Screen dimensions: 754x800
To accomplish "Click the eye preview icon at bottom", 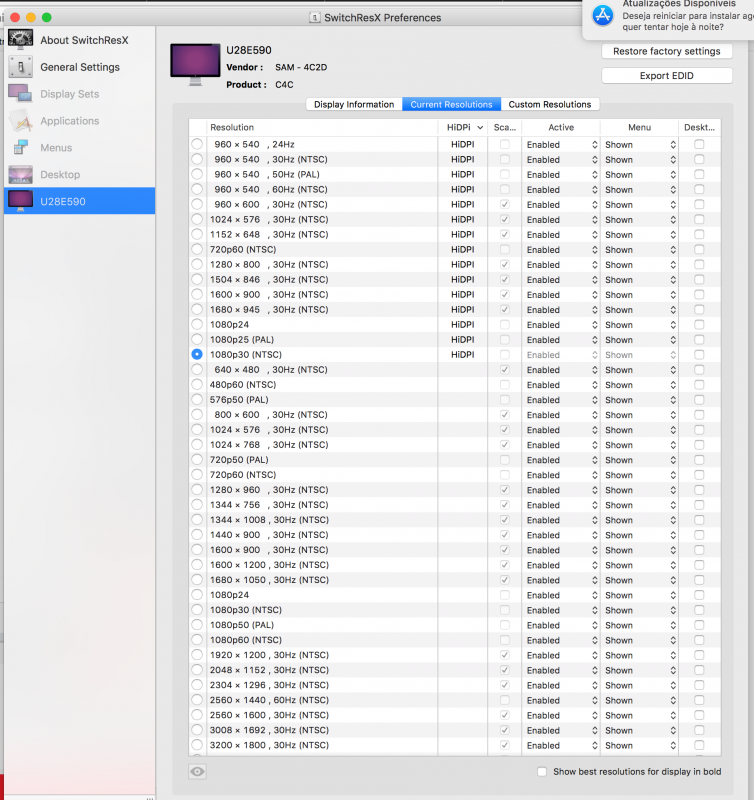I will 197,771.
